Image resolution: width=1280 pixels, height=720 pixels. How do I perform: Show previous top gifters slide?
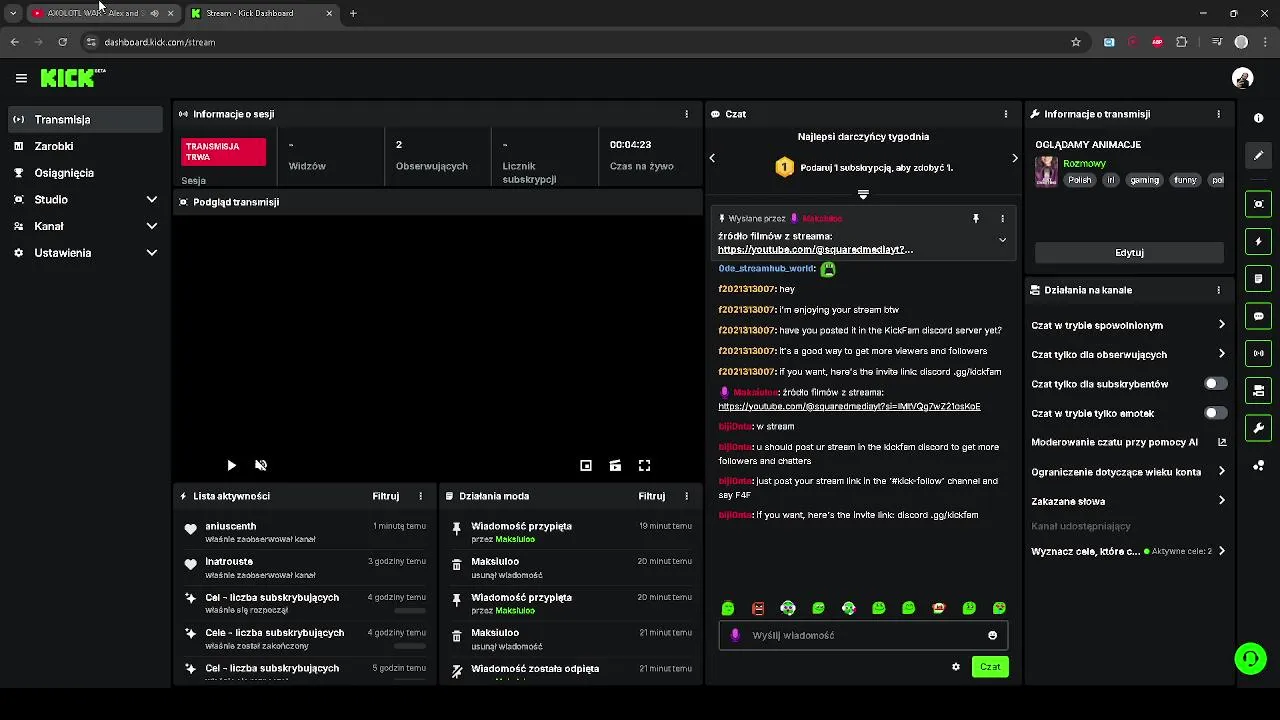[x=712, y=158]
